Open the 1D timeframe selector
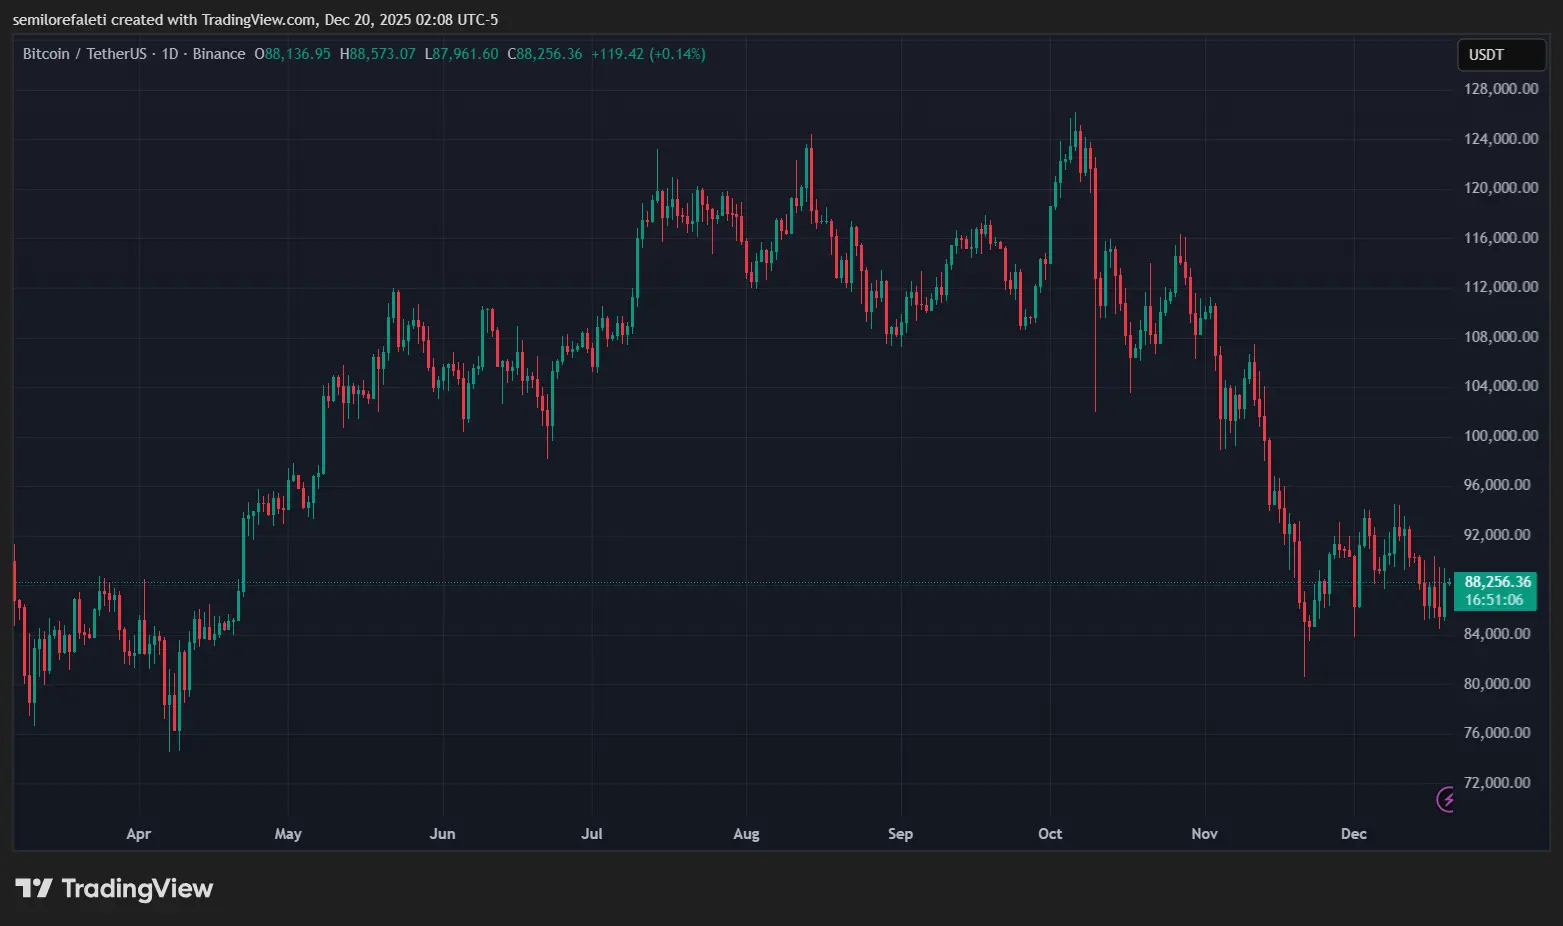 [168, 53]
